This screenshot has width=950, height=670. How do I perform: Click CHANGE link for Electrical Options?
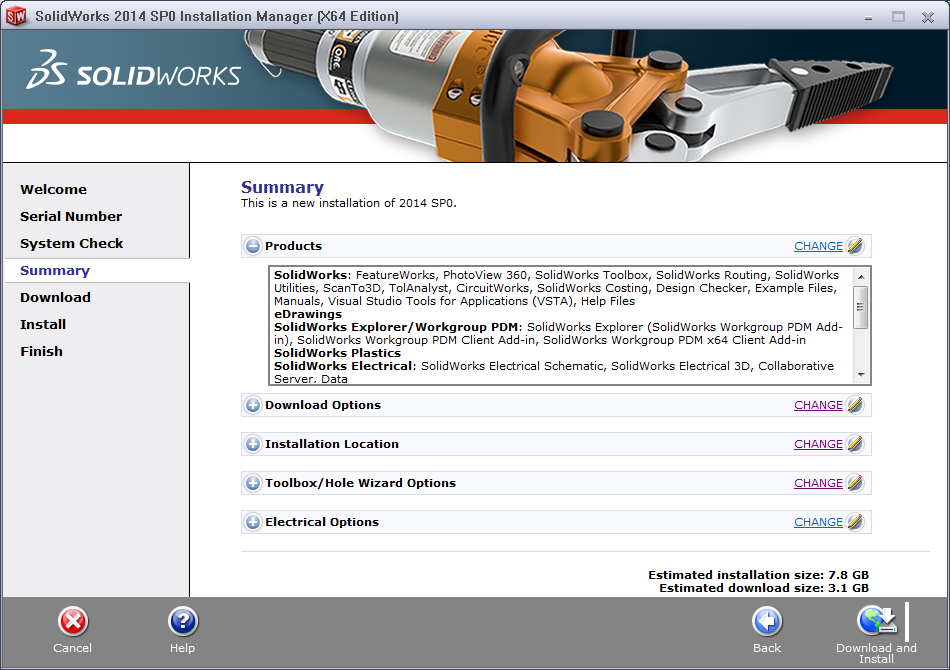click(x=818, y=522)
